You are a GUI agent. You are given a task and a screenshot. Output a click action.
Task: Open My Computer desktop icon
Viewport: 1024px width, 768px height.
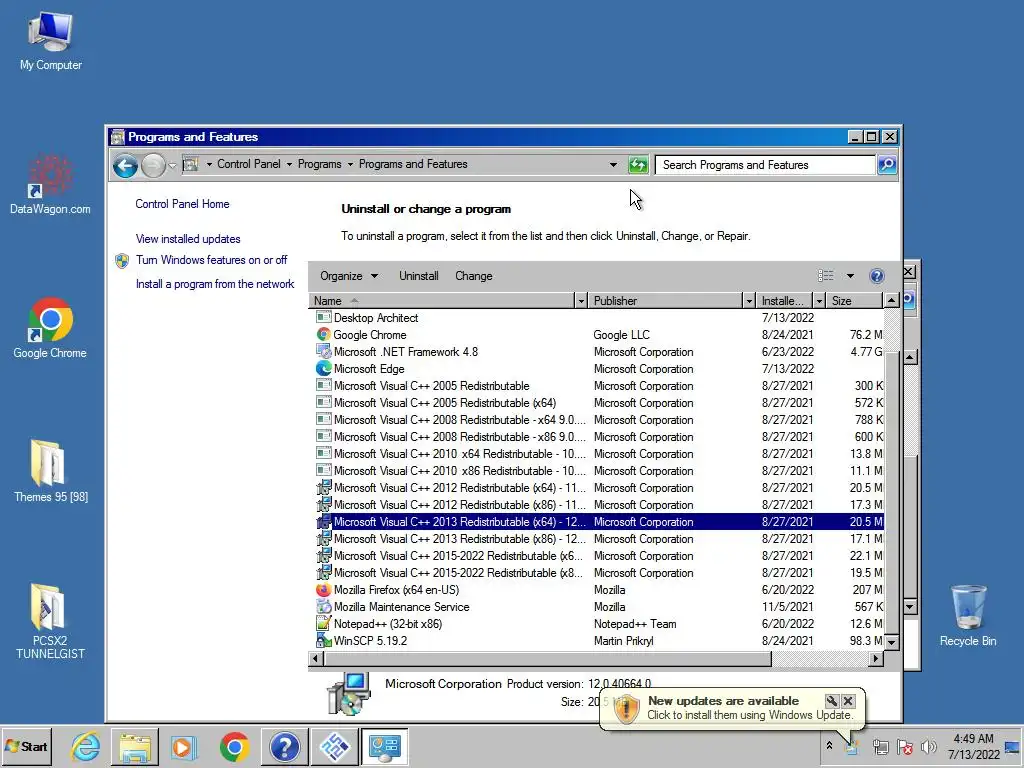(50, 42)
